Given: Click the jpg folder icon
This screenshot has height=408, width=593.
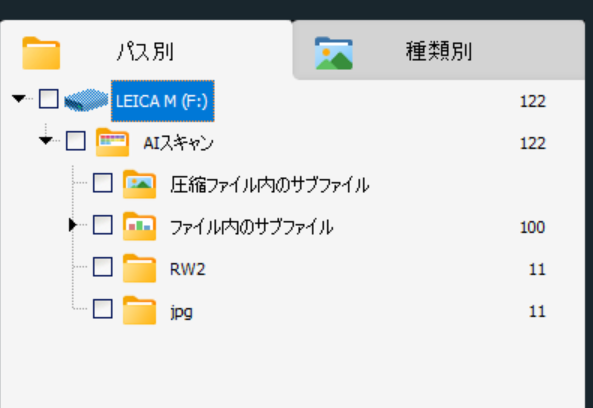Looking at the screenshot, I should tap(139, 310).
